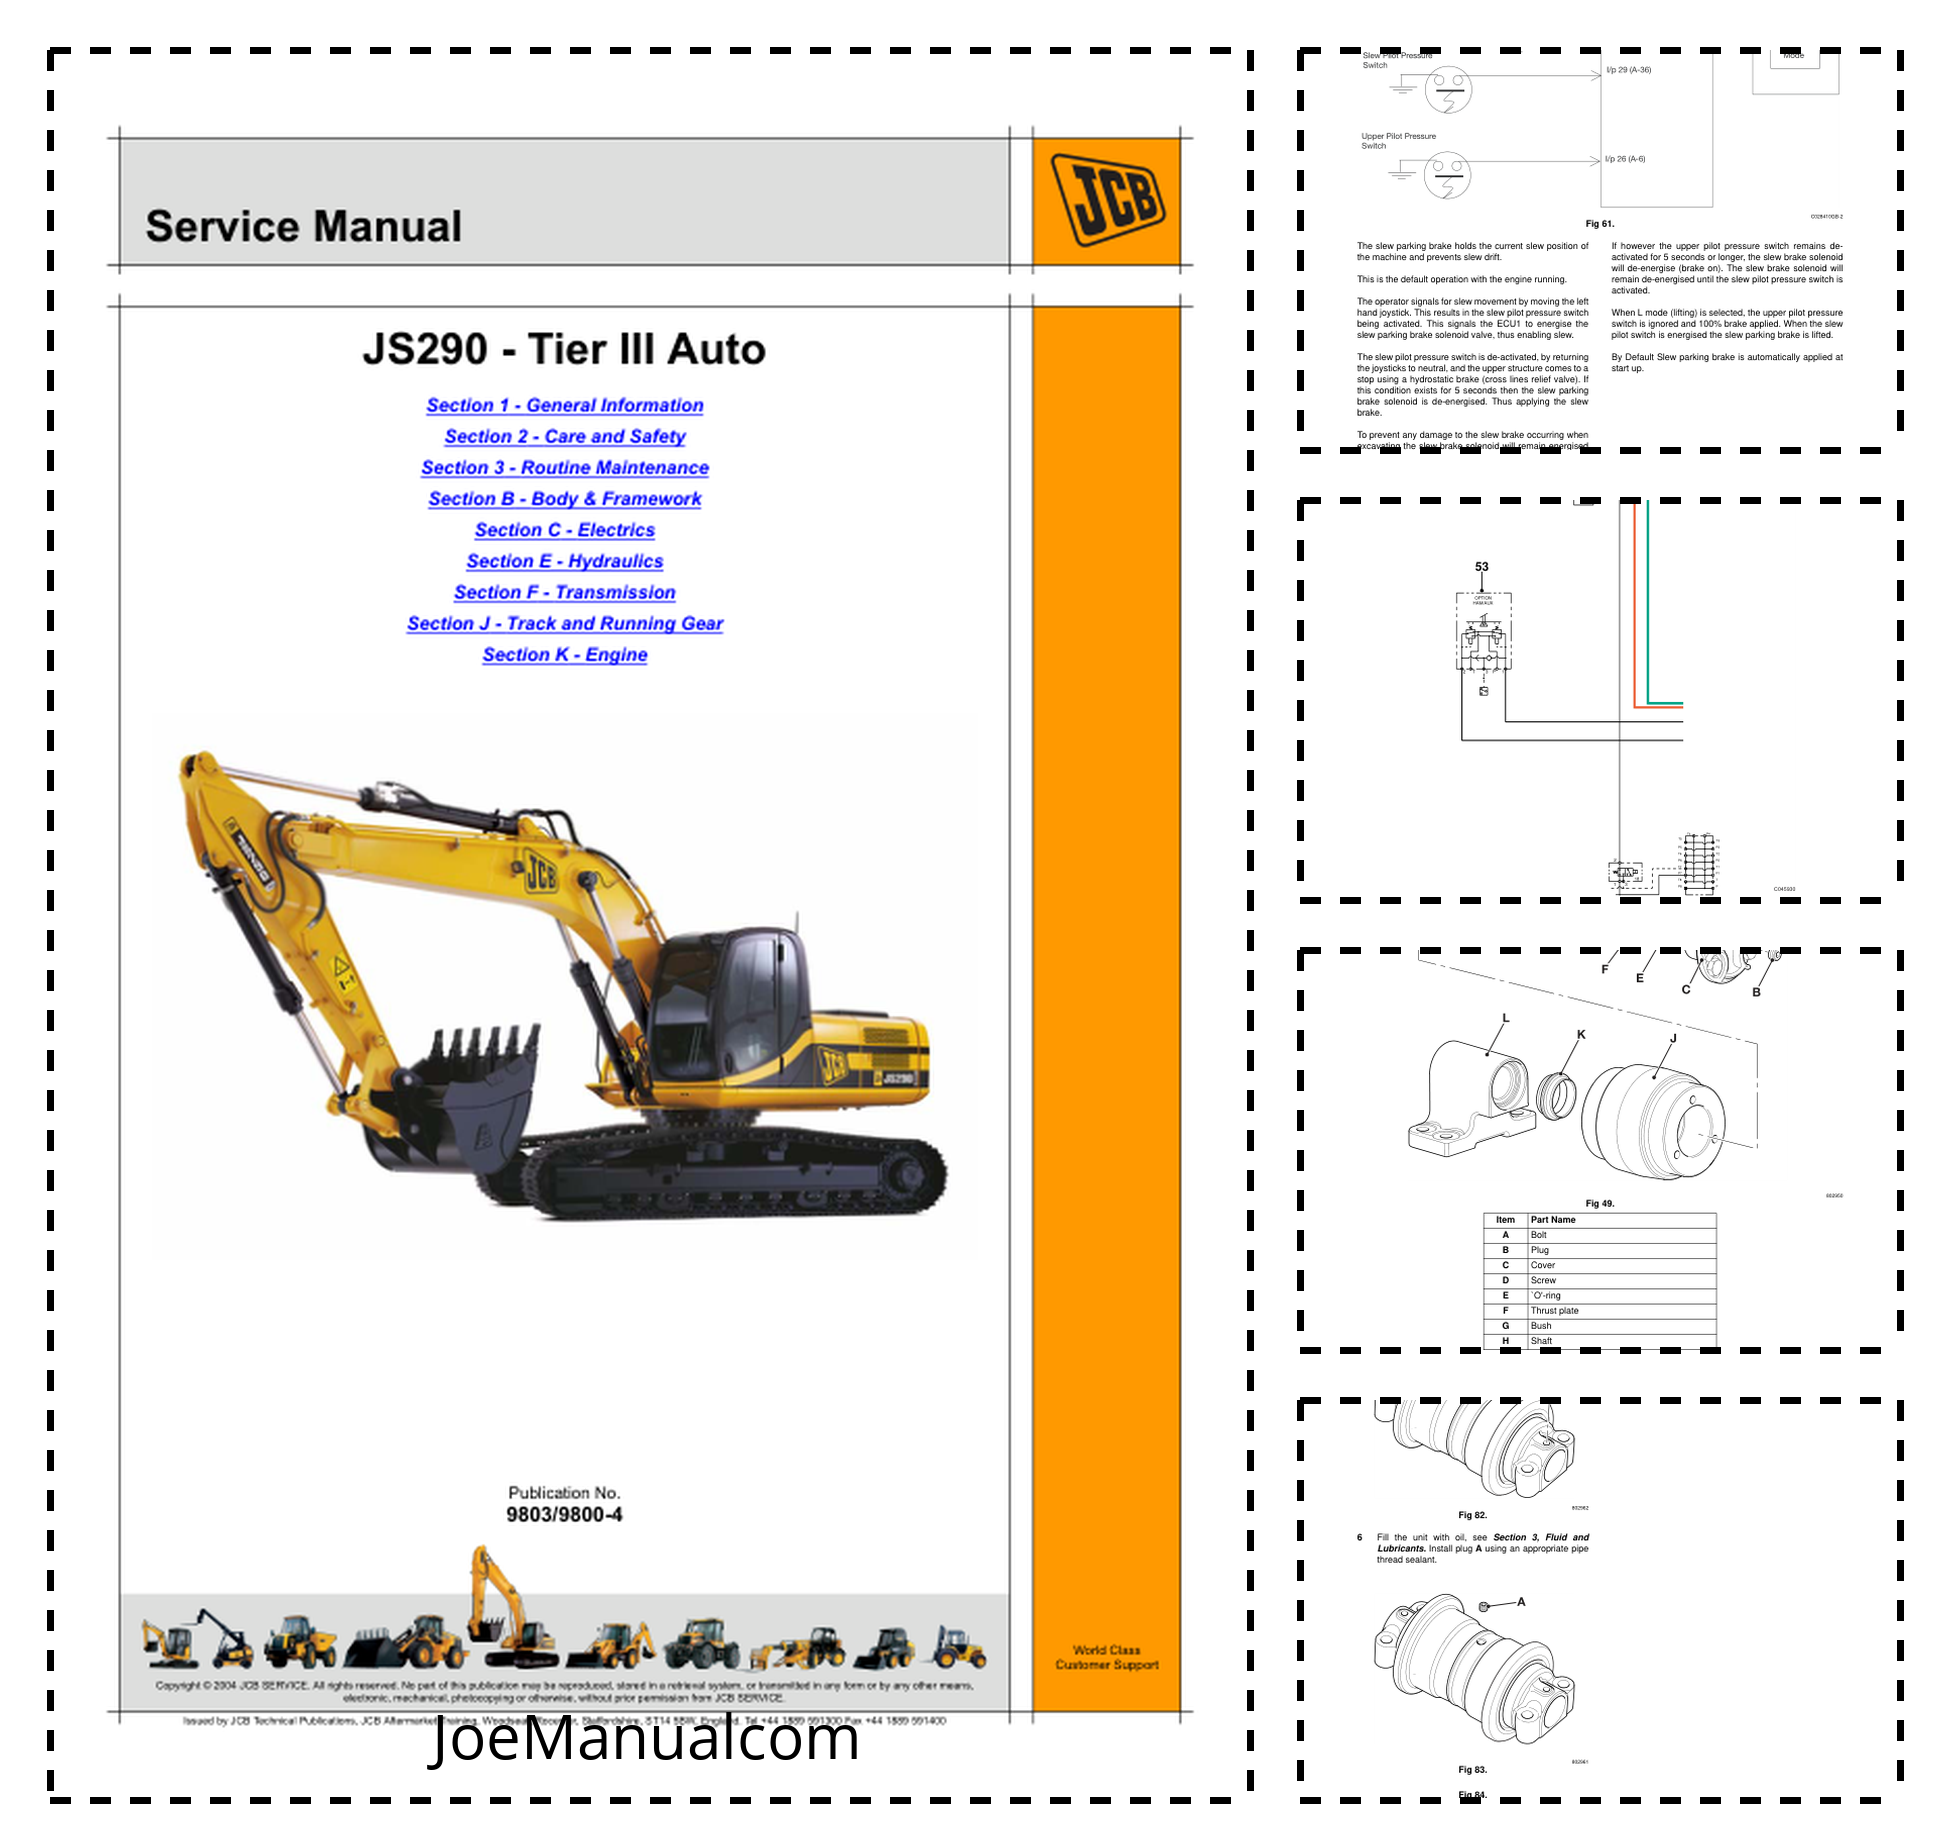Select the slew parking brake page preview
The image size is (1950, 1840).
[x=1599, y=250]
